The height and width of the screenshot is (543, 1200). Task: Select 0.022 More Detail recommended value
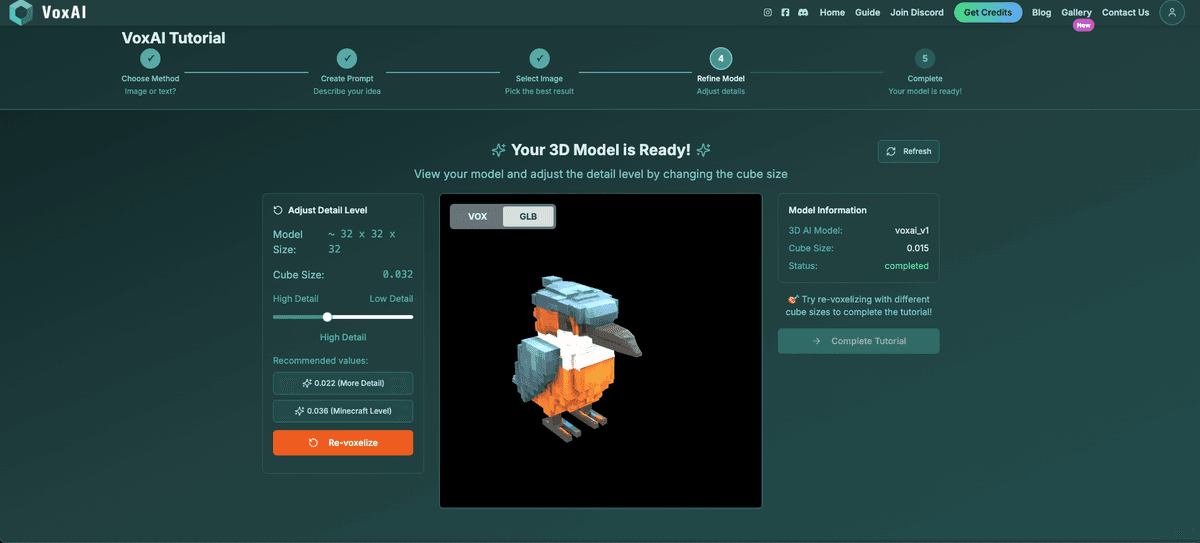343,383
